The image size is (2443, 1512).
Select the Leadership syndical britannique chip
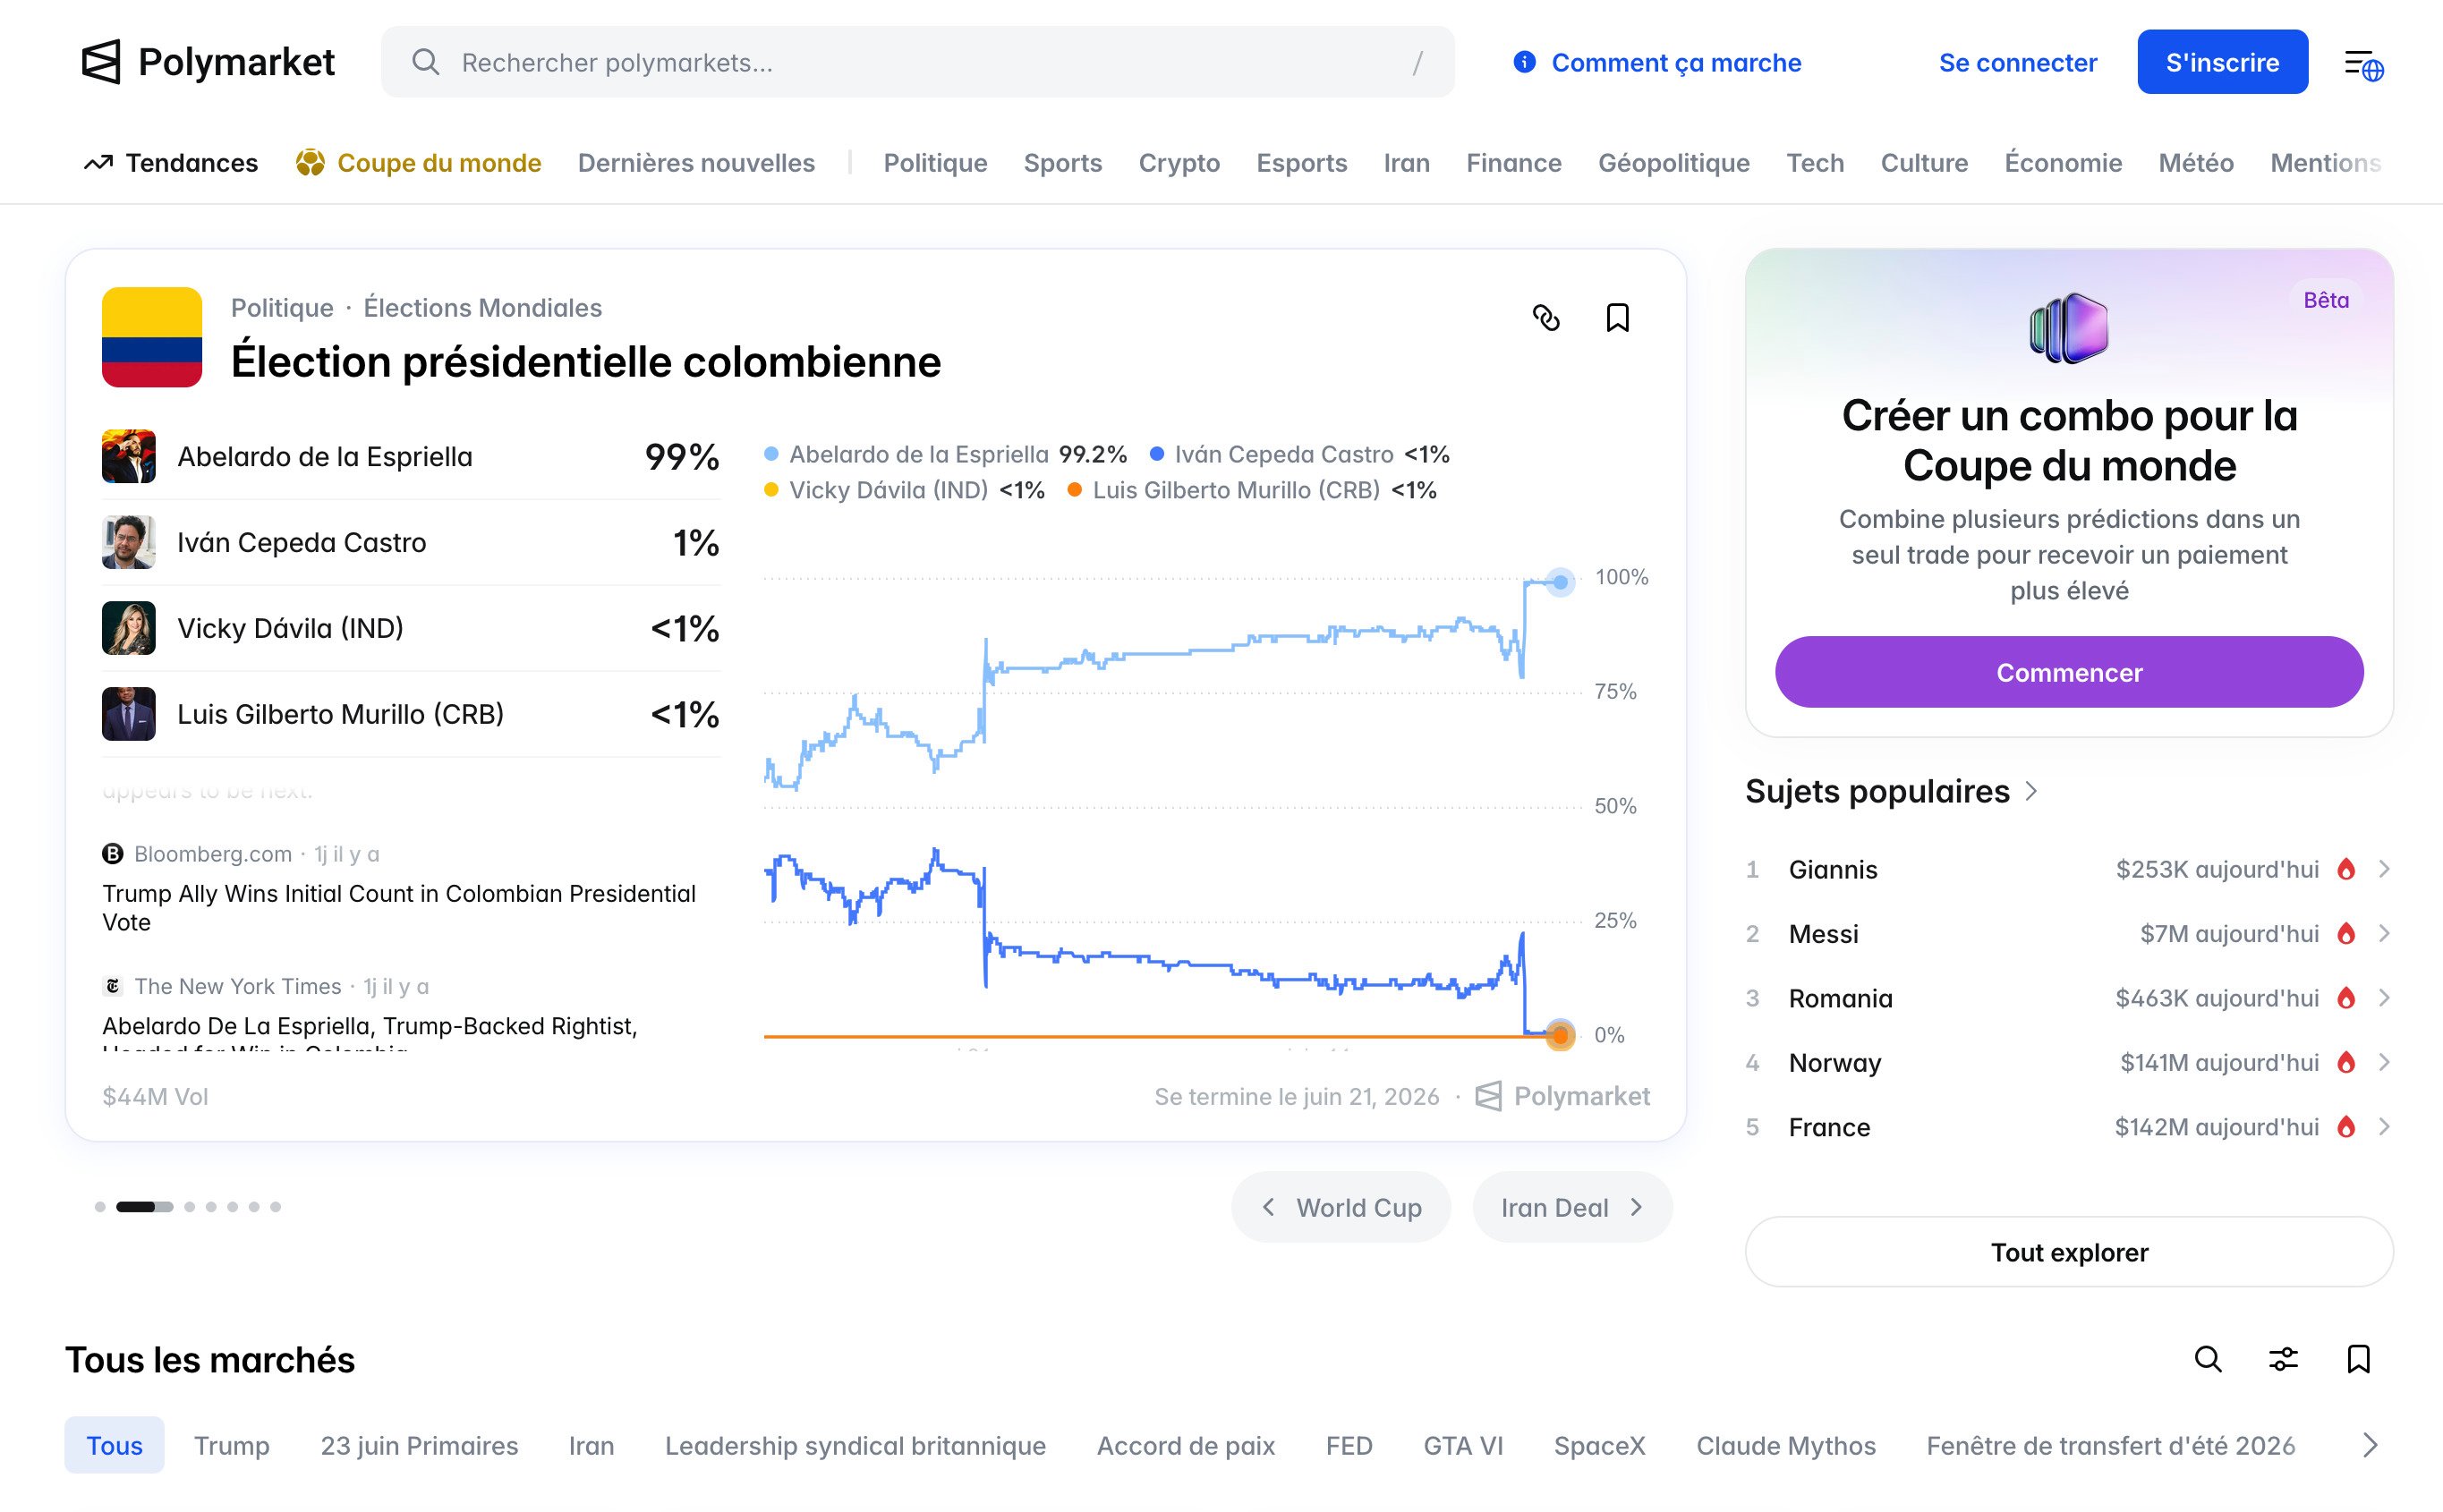(x=855, y=1445)
